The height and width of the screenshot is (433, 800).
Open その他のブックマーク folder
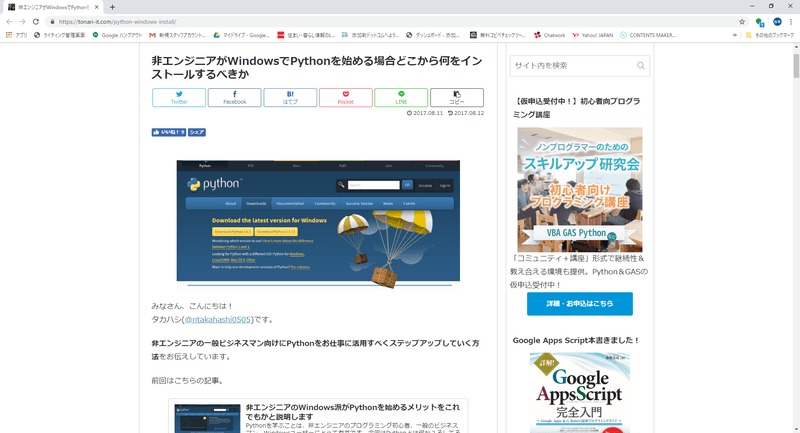click(x=770, y=35)
